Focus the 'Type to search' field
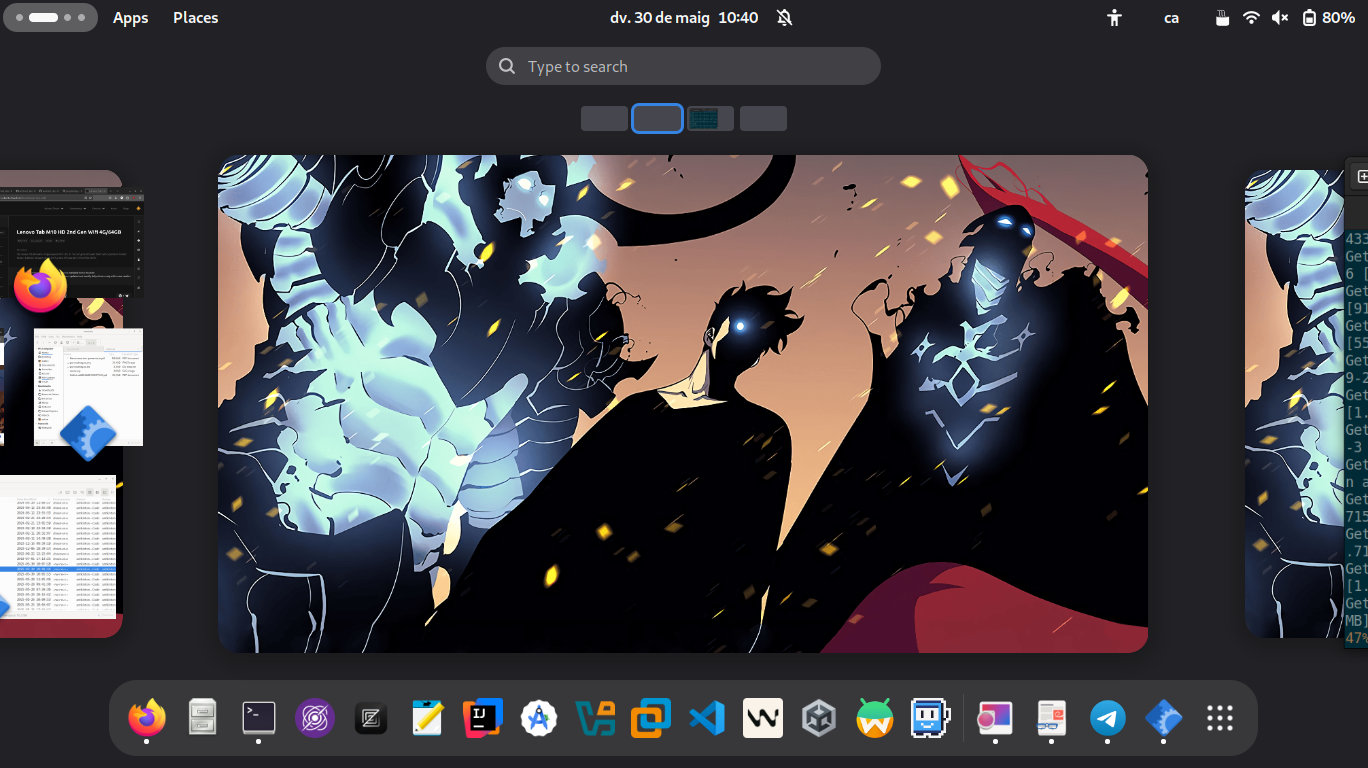 [683, 66]
